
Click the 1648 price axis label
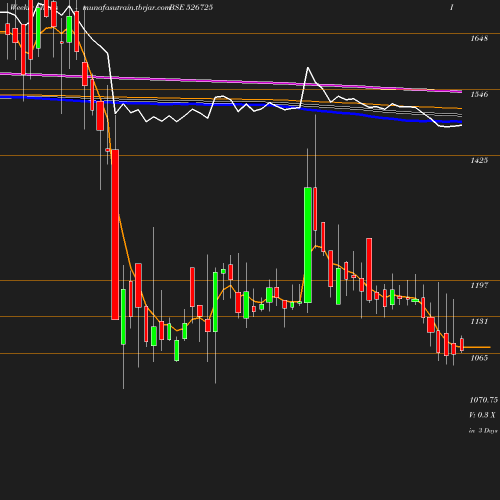[479, 39]
